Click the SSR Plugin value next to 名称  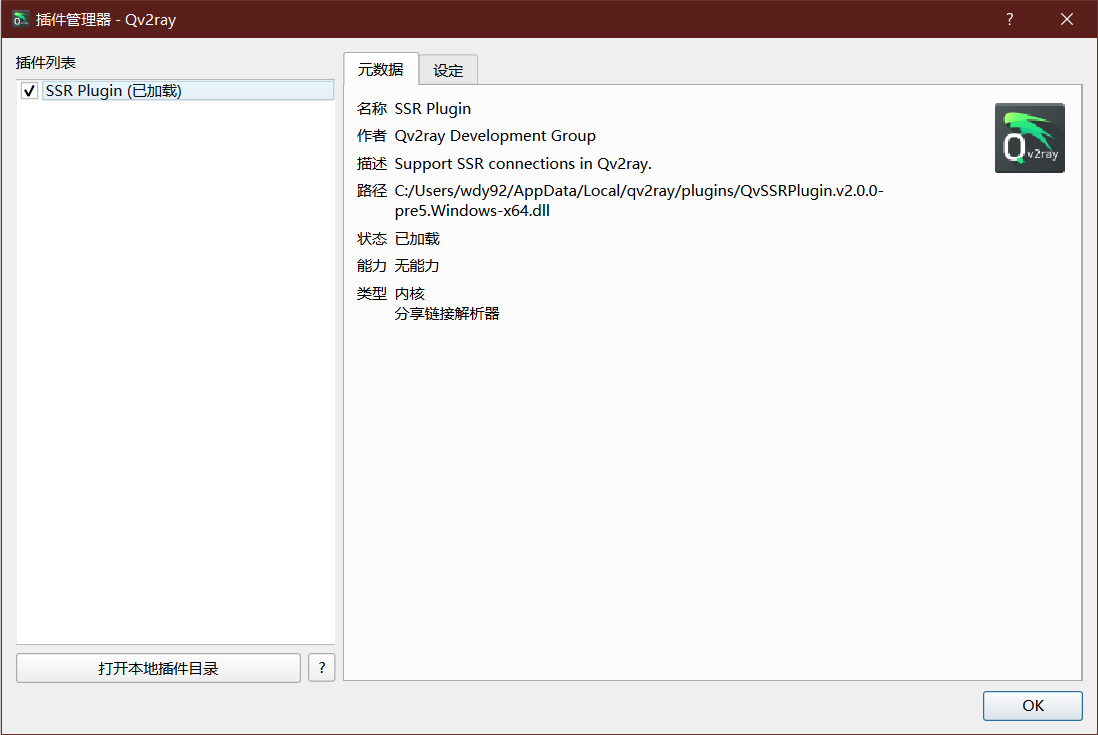point(432,109)
